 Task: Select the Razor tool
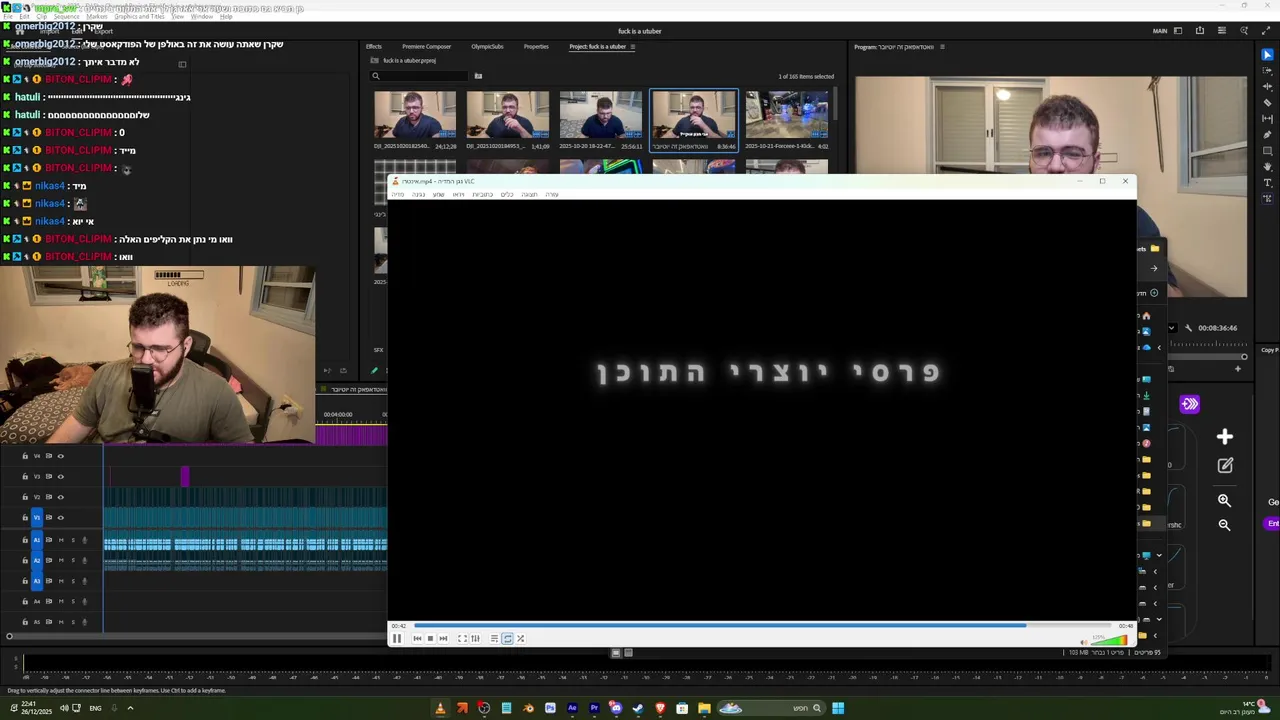[1268, 103]
